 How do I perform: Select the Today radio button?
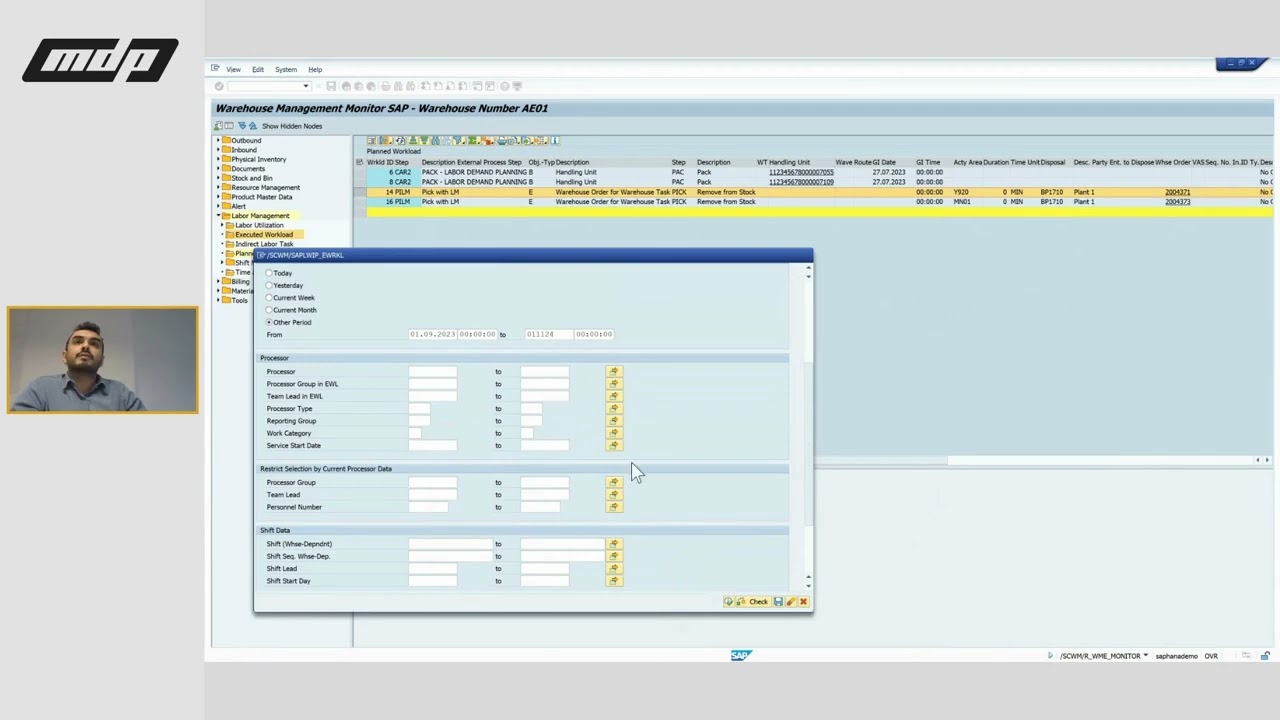[269, 273]
